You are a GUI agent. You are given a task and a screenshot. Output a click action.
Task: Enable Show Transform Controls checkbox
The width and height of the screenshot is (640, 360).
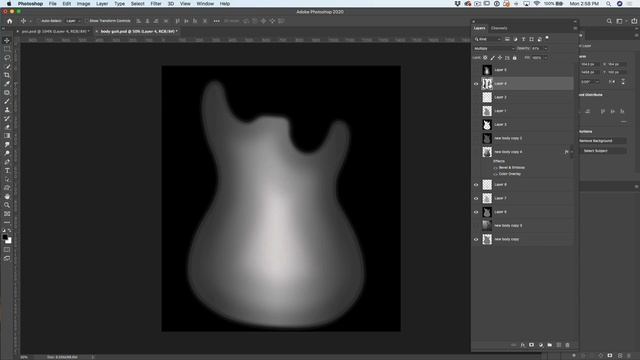pyautogui.click(x=87, y=21)
